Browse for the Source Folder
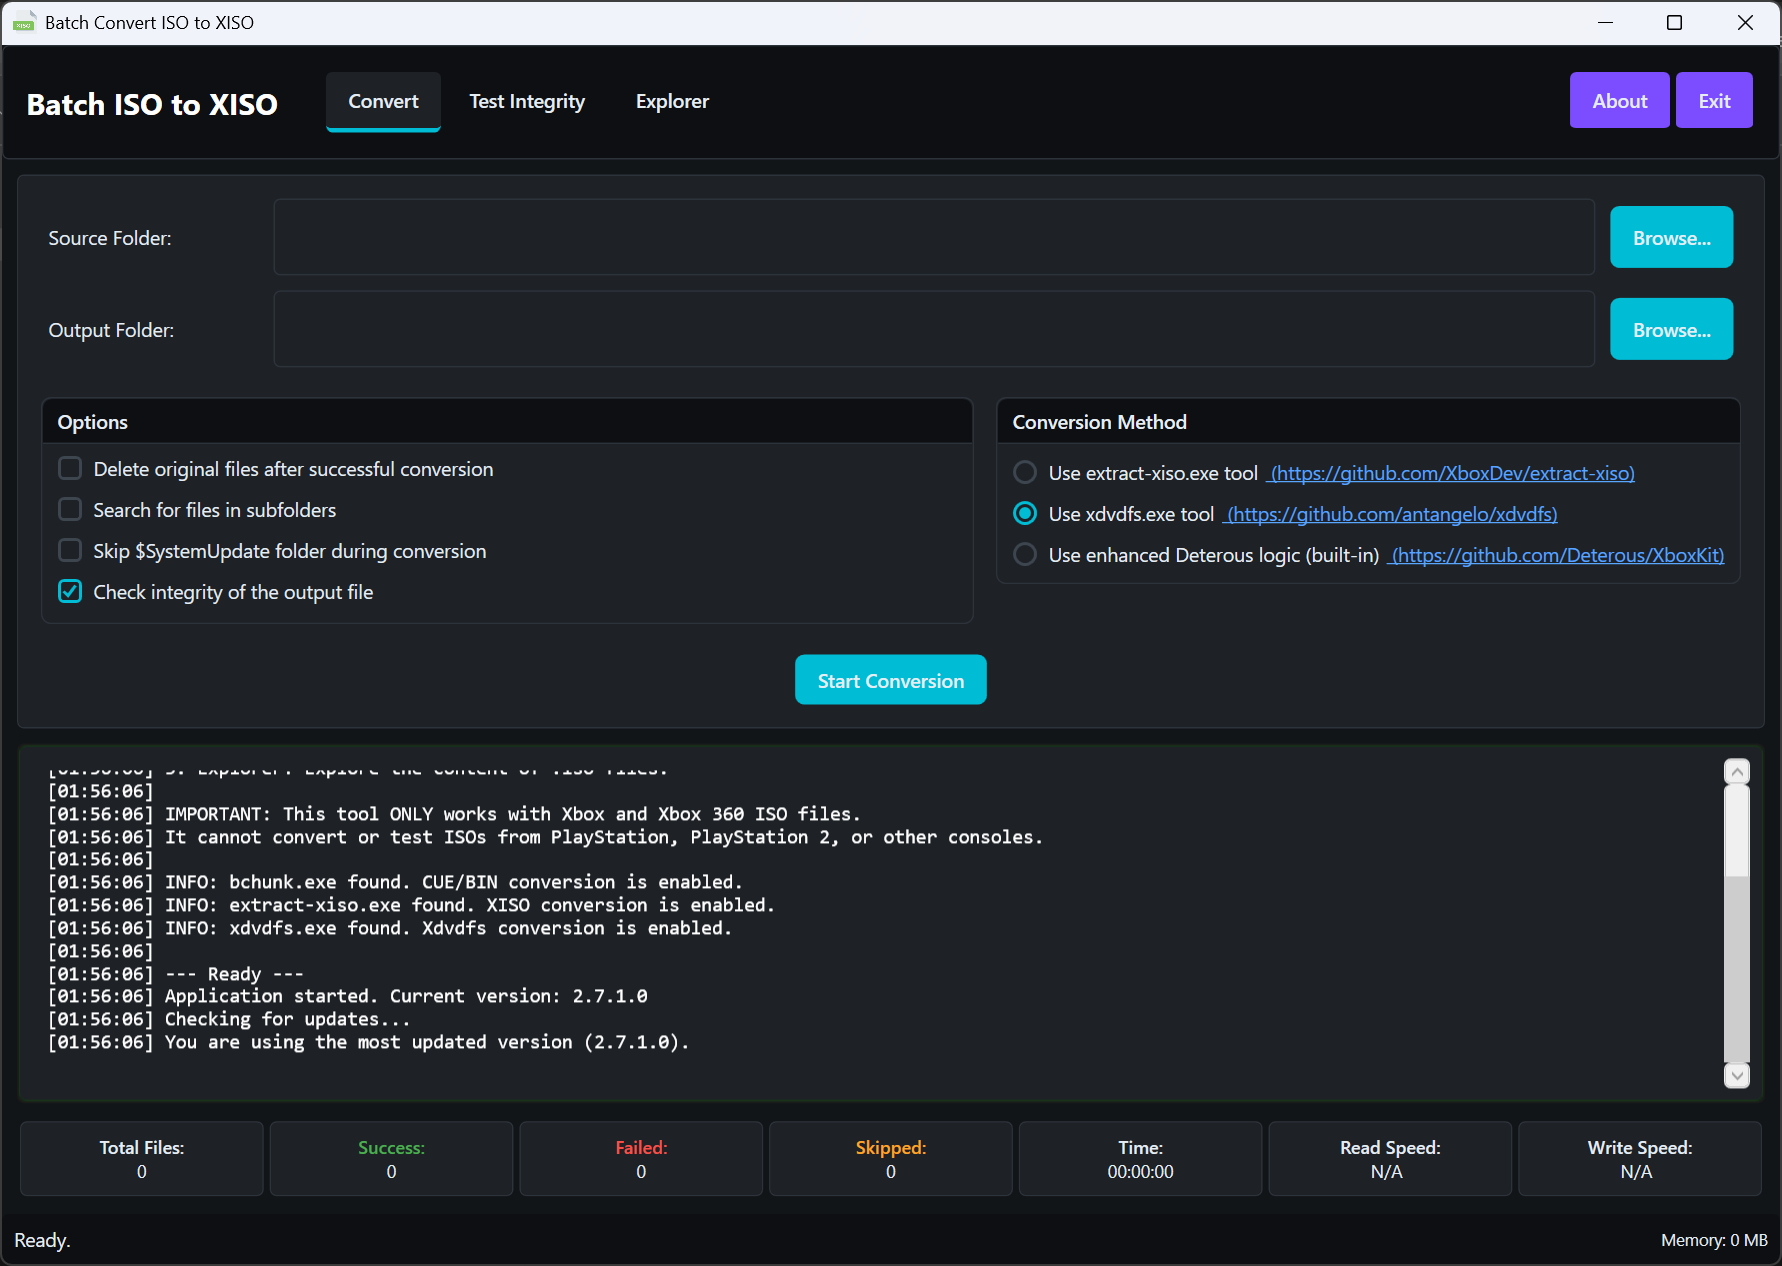Screen dimensions: 1782x1266 coord(1671,237)
